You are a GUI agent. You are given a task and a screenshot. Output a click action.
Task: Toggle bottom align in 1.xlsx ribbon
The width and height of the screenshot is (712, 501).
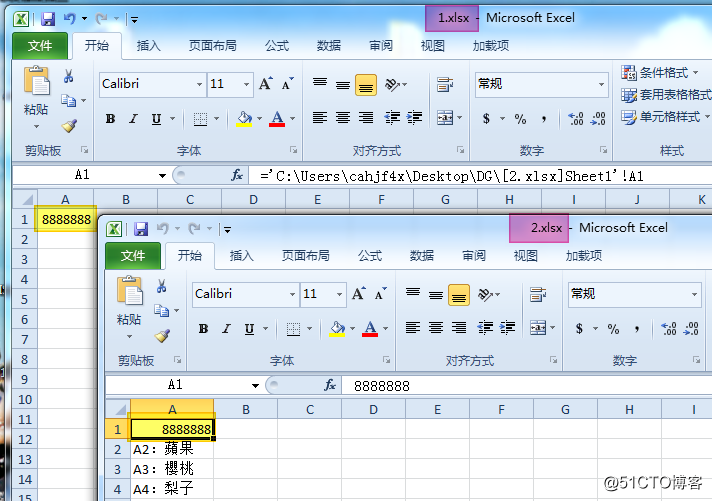tap(366, 84)
